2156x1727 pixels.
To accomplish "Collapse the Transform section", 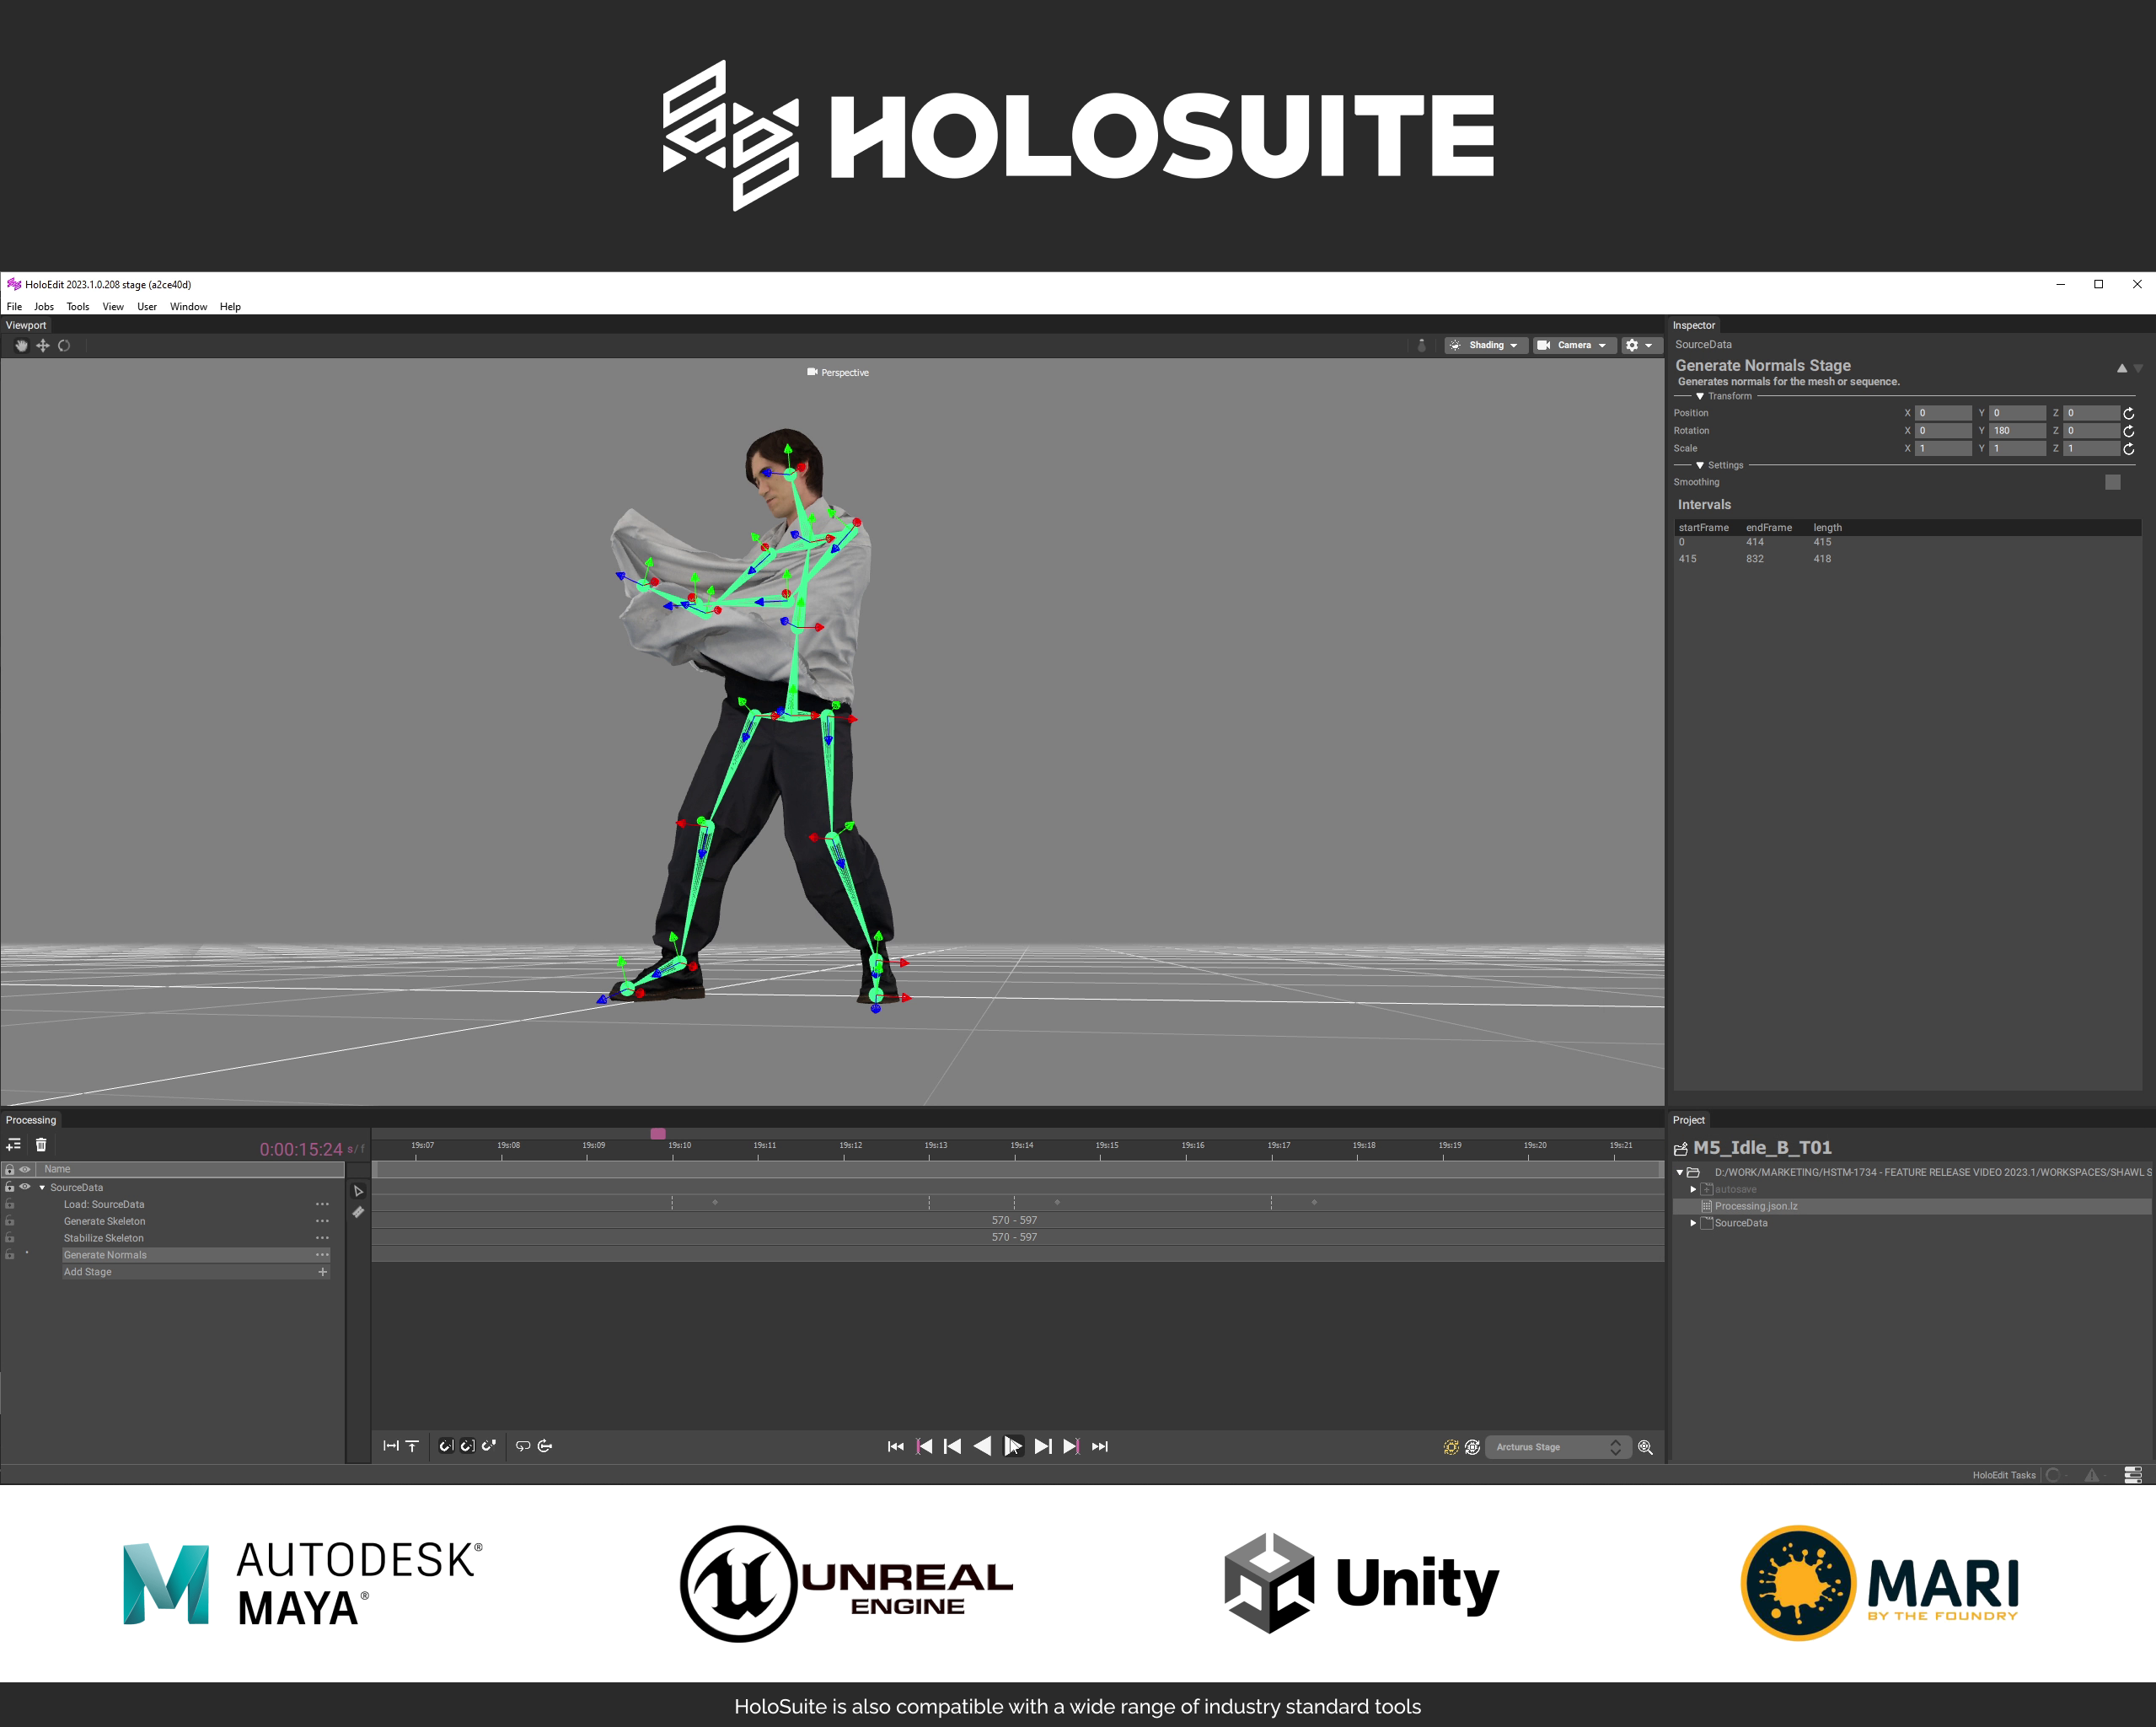I will click(x=1700, y=396).
